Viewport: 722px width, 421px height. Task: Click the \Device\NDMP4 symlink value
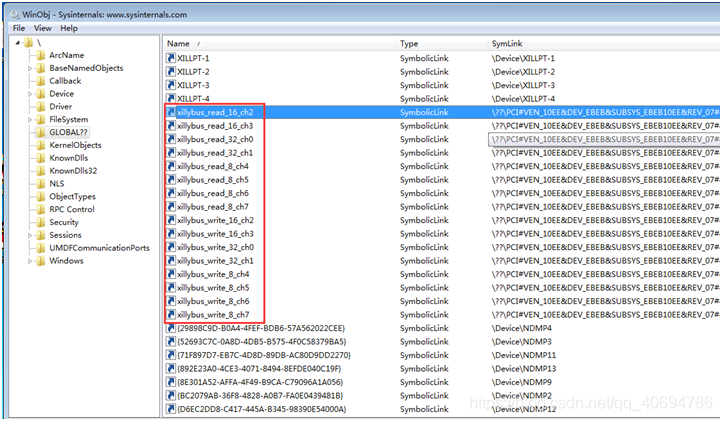click(522, 328)
